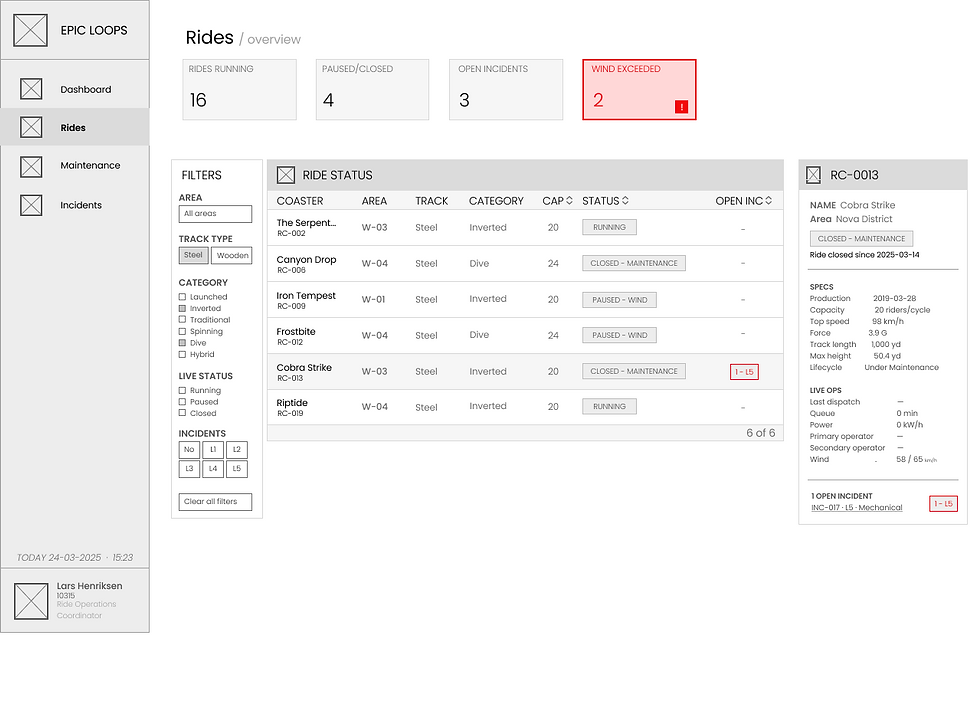Screen dimensions: 980x727
Task: Click the Ride Status panel icon
Action: click(286, 175)
